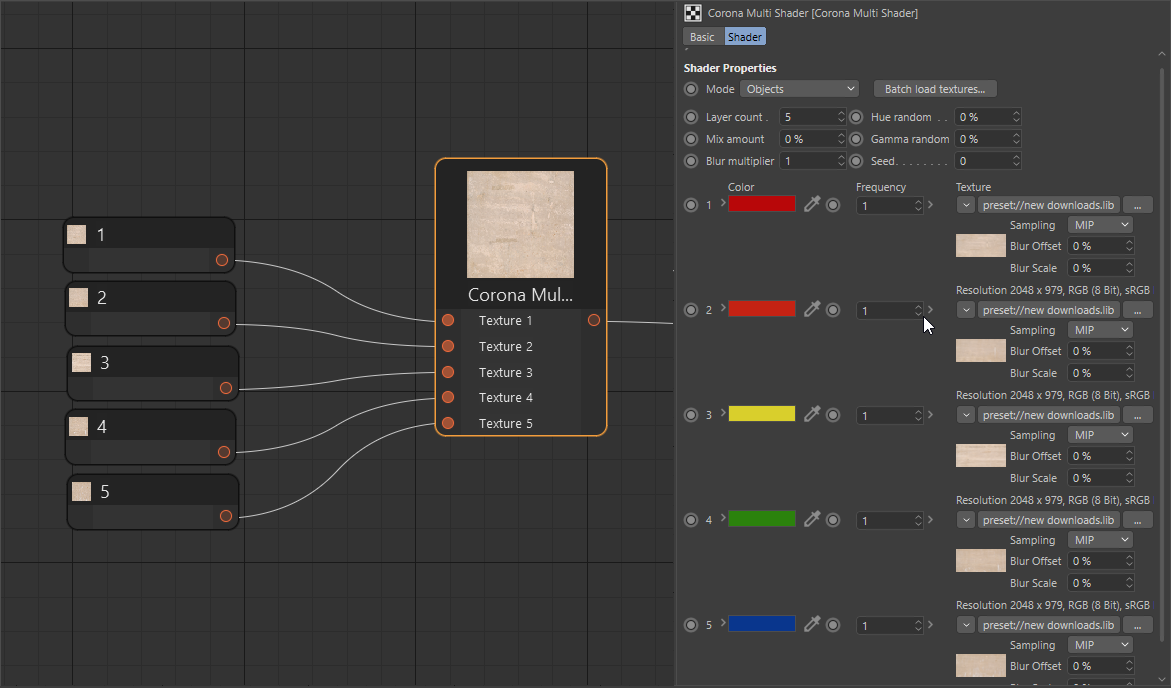Click the Texture 2 input port
This screenshot has height=688, width=1171.
pos(448,346)
